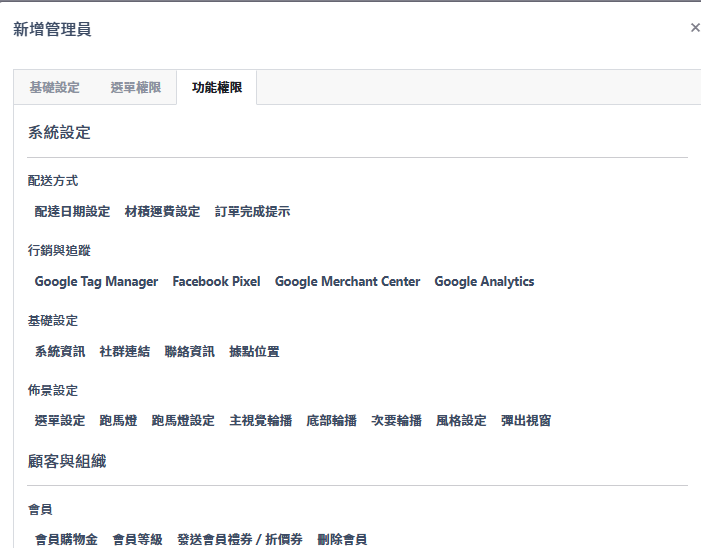Click the 配送方式 group label
The image size is (701, 548).
[53, 181]
